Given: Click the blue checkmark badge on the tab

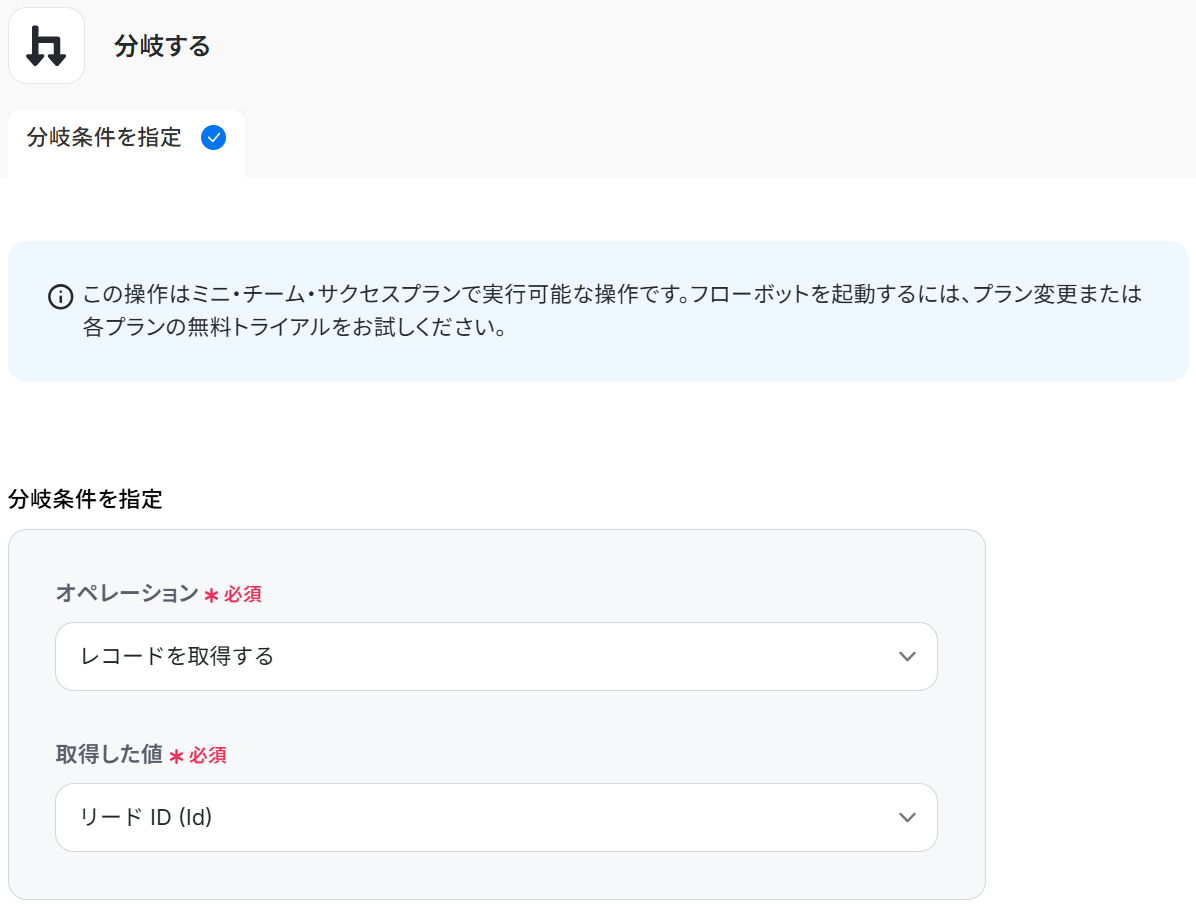Looking at the screenshot, I should pyautogui.click(x=213, y=138).
